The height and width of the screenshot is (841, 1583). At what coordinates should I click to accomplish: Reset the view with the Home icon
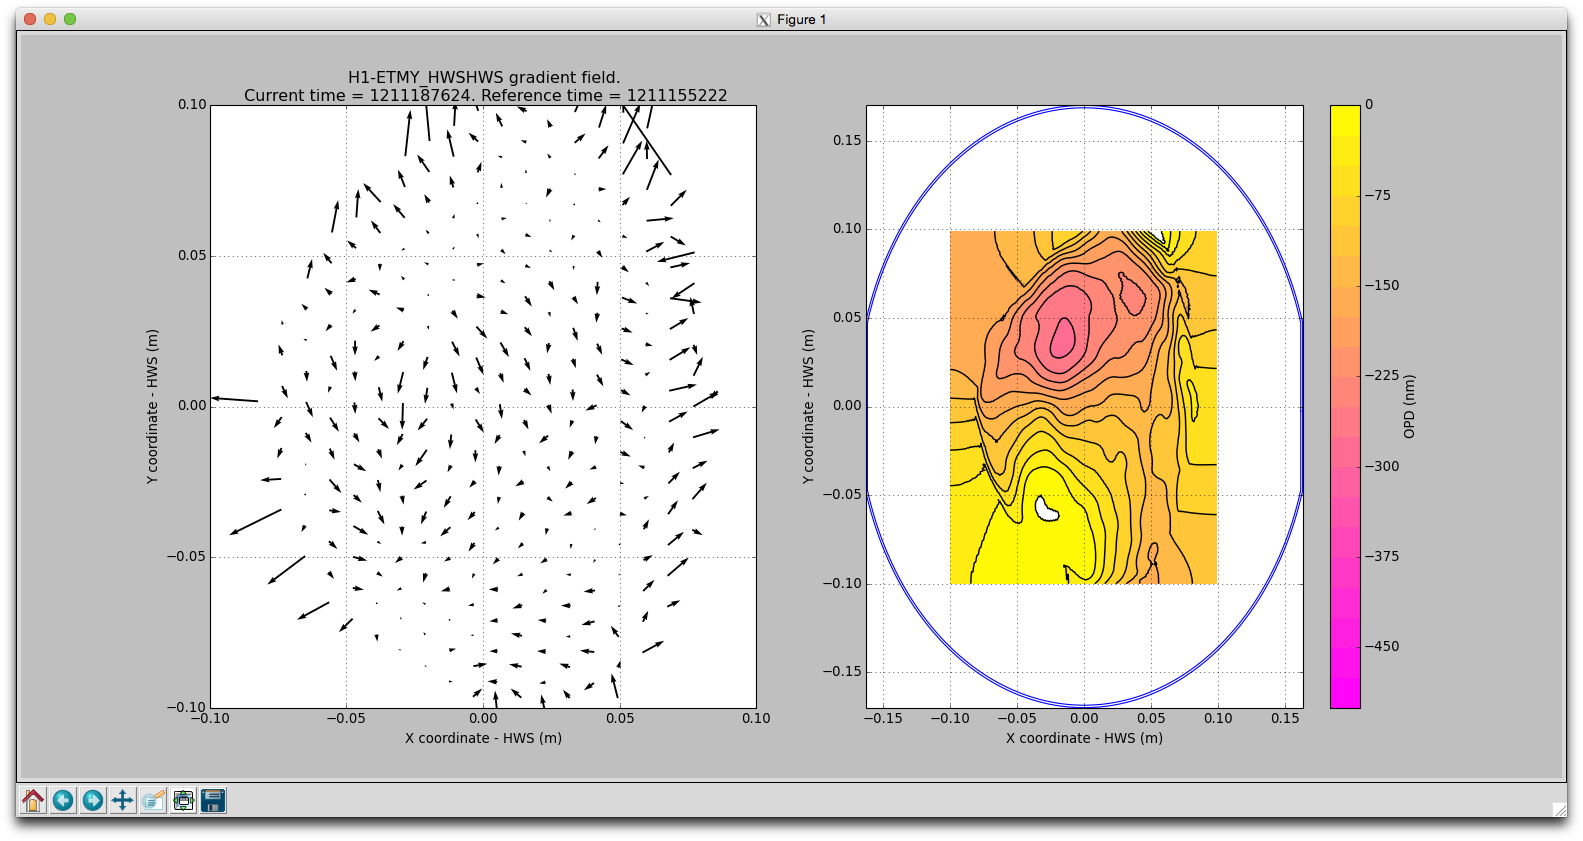tap(33, 800)
